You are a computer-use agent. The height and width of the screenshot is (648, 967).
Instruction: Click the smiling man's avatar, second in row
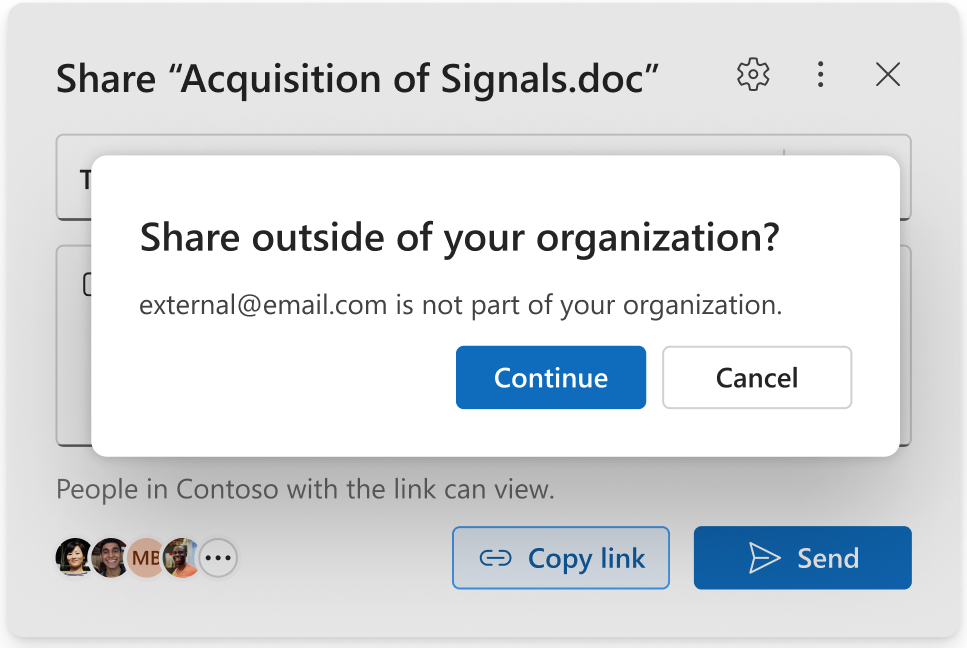click(x=109, y=558)
